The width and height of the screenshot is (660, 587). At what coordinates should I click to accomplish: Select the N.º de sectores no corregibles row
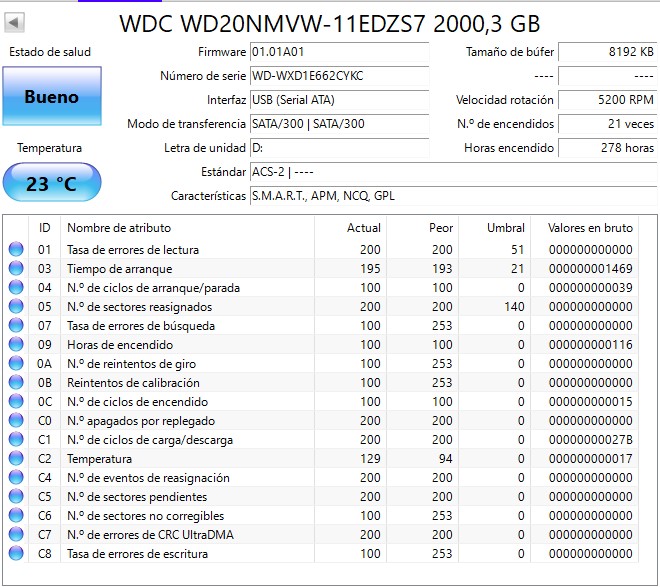(322, 515)
